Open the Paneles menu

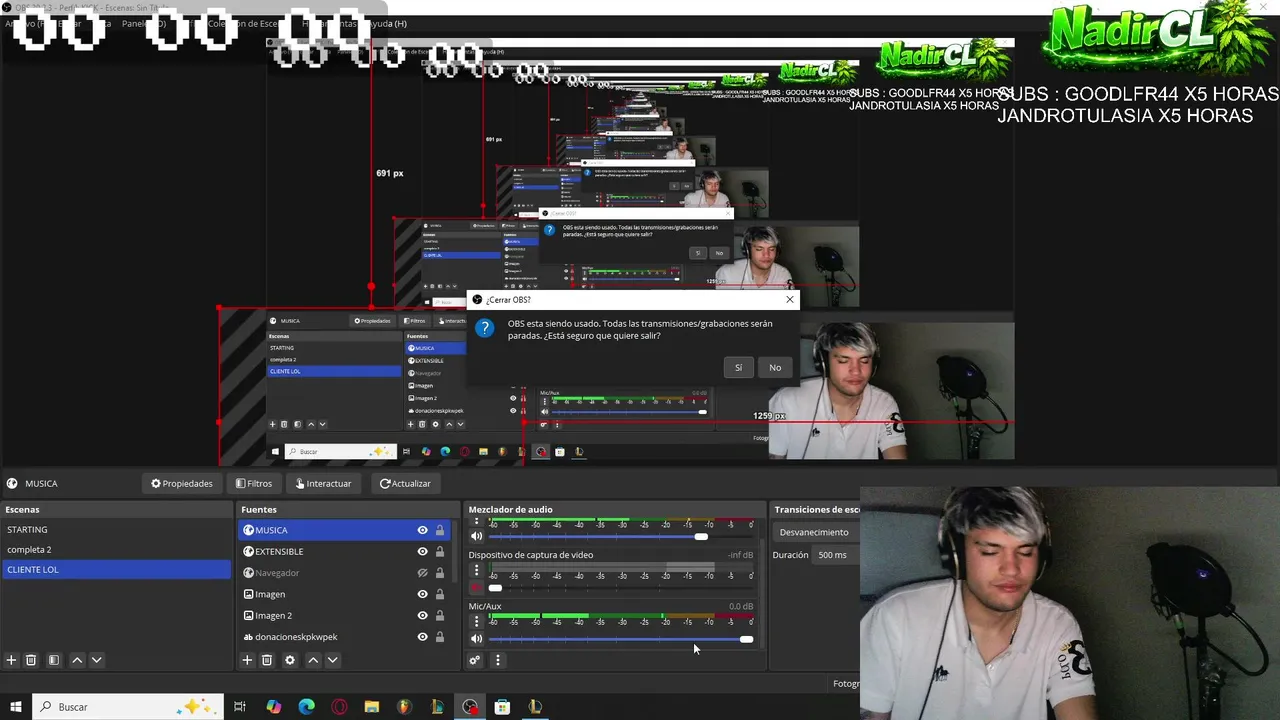pyautogui.click(x=144, y=23)
